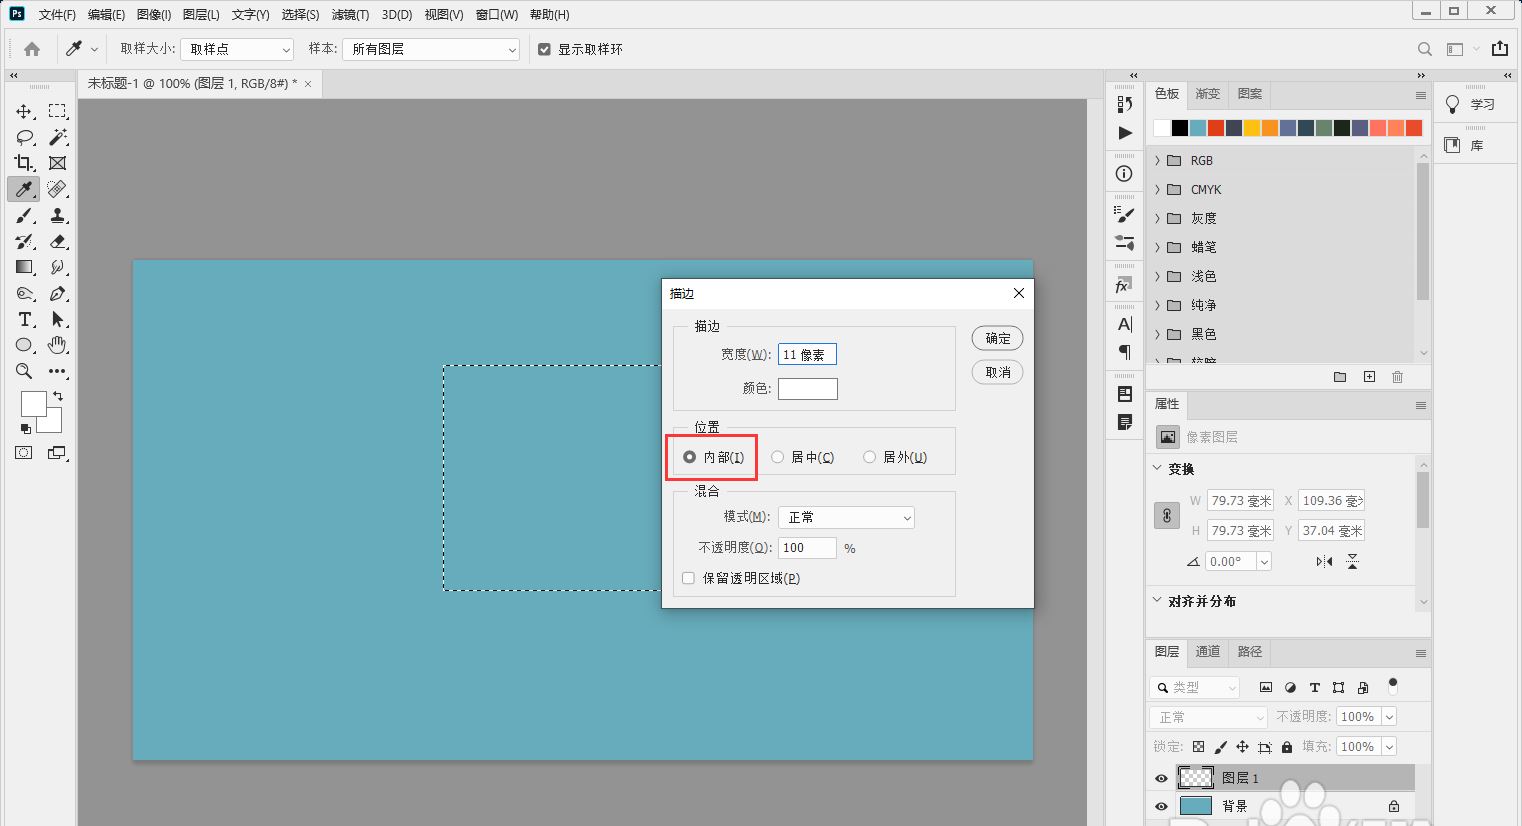The image size is (1522, 826).
Task: Open the Actions play panel icon
Action: coord(1125,133)
